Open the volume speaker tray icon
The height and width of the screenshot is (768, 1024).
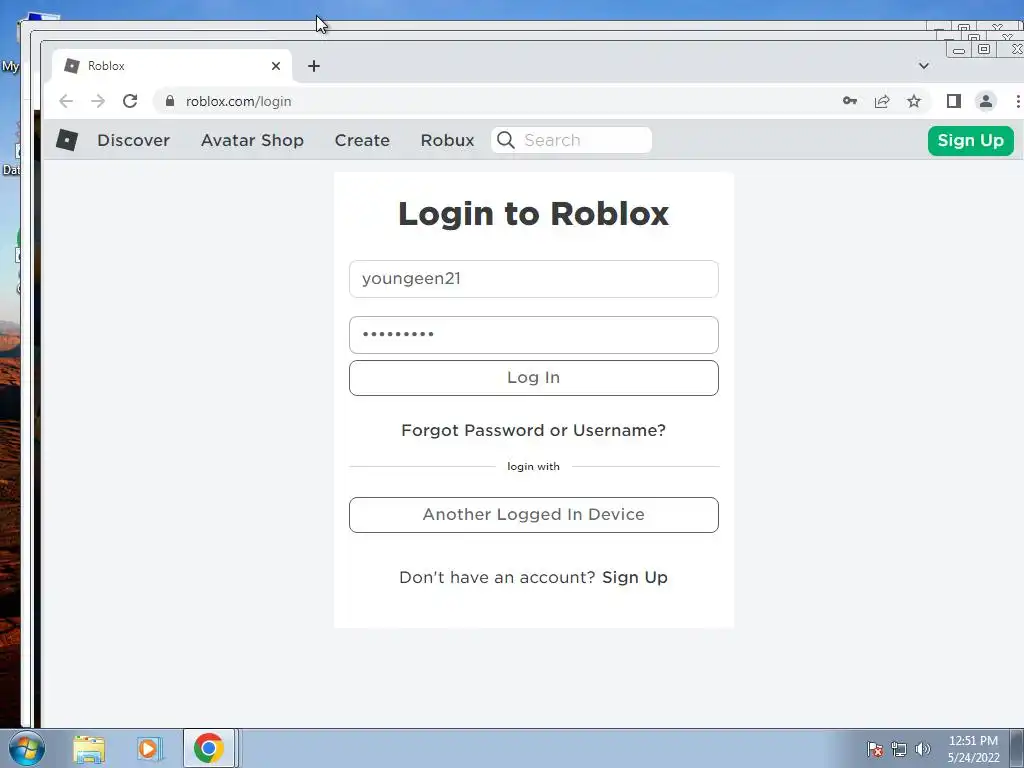coord(923,749)
